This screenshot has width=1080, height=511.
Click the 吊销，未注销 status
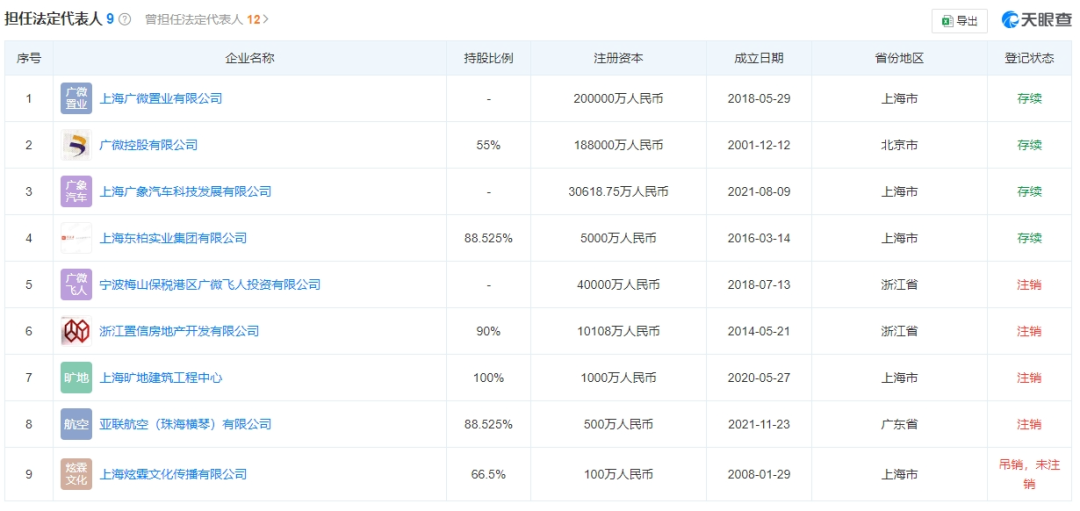pyautogui.click(x=1029, y=474)
